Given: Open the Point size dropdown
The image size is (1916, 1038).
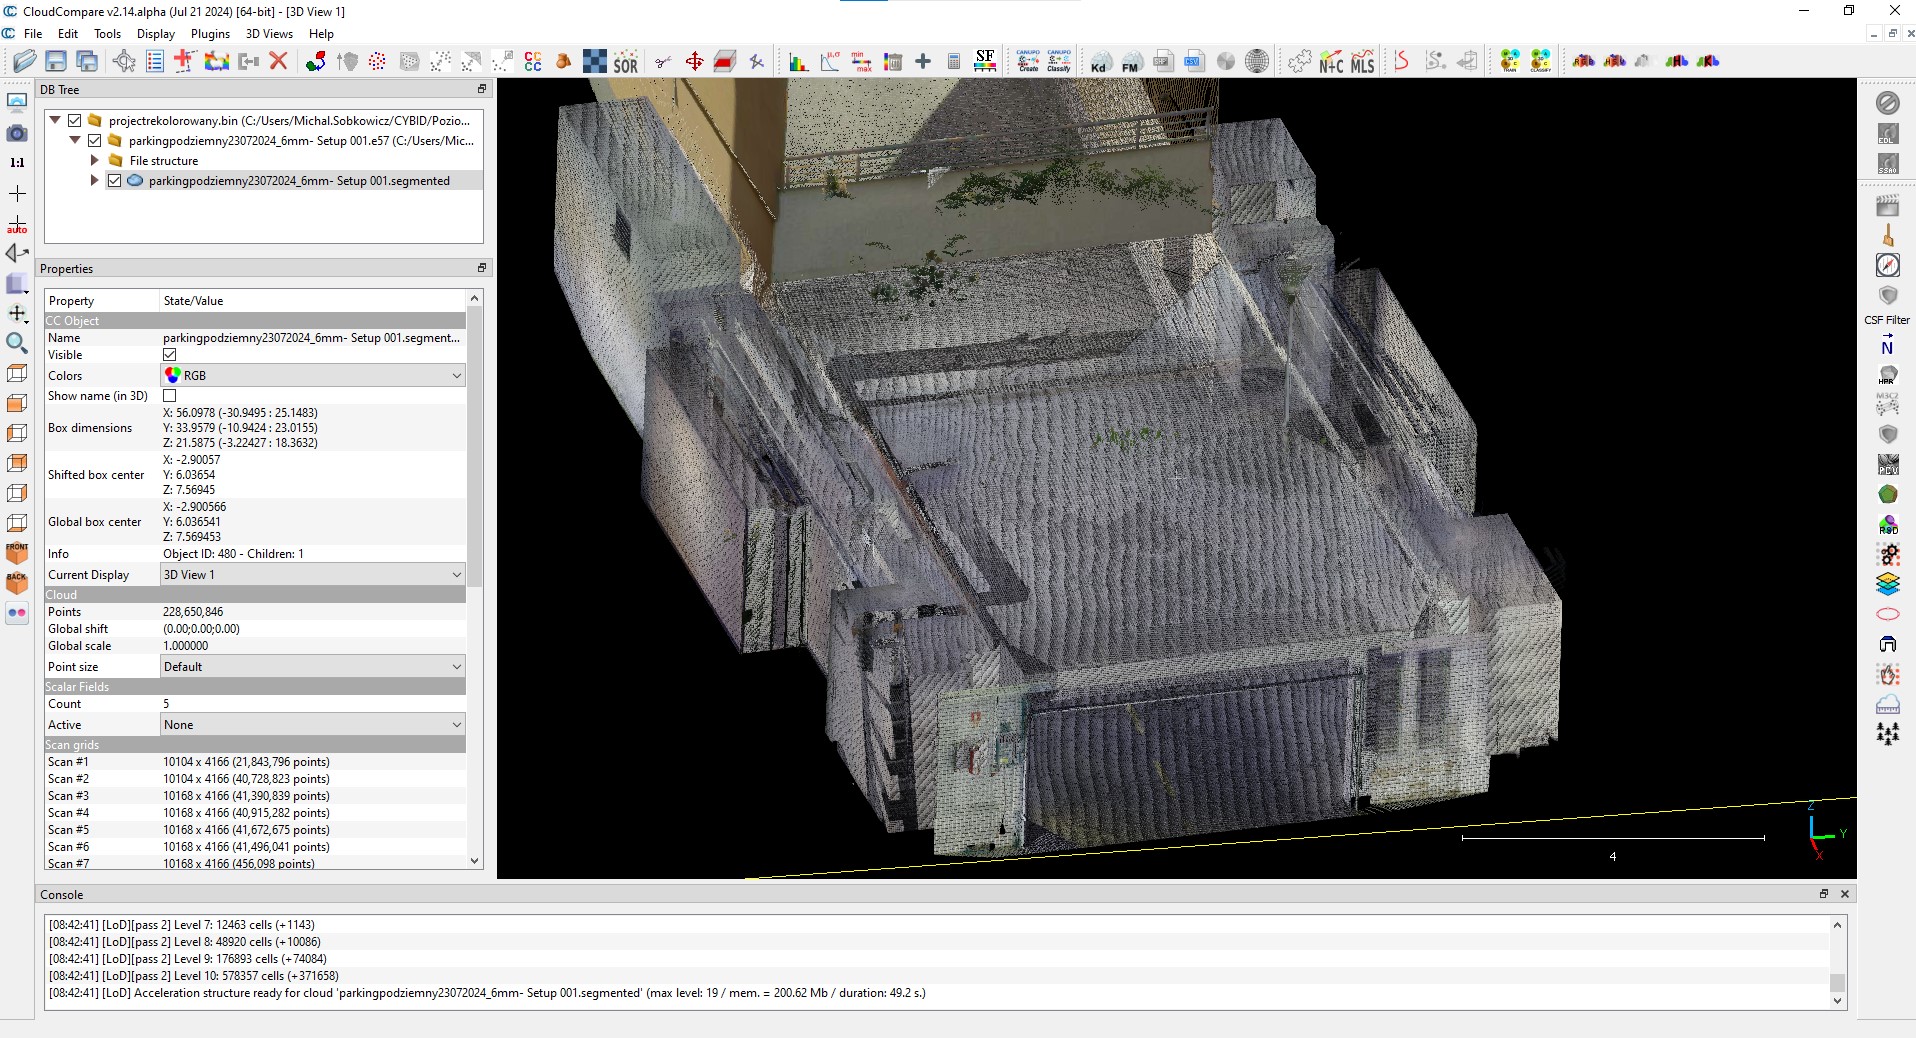Looking at the screenshot, I should [313, 667].
